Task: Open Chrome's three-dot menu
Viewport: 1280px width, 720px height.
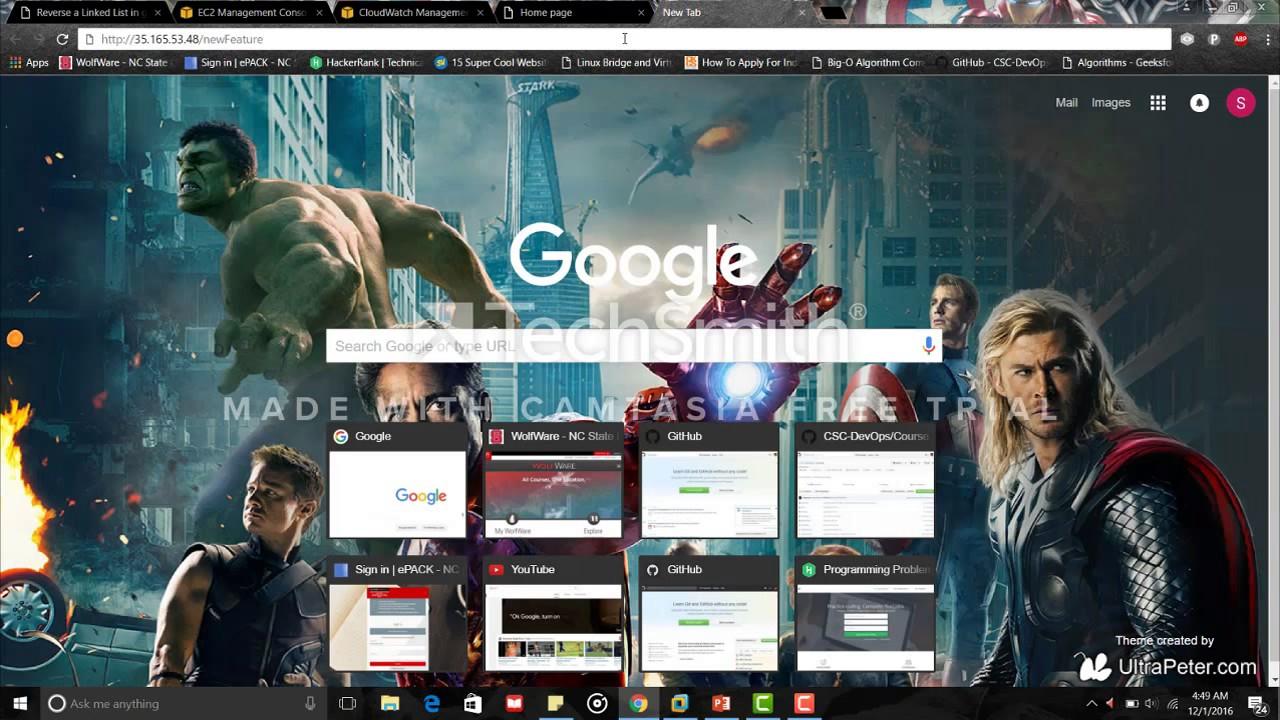Action: point(1267,39)
